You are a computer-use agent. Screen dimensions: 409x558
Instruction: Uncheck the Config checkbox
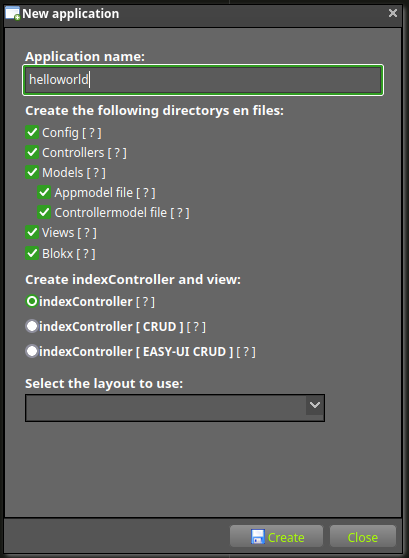[x=32, y=132]
